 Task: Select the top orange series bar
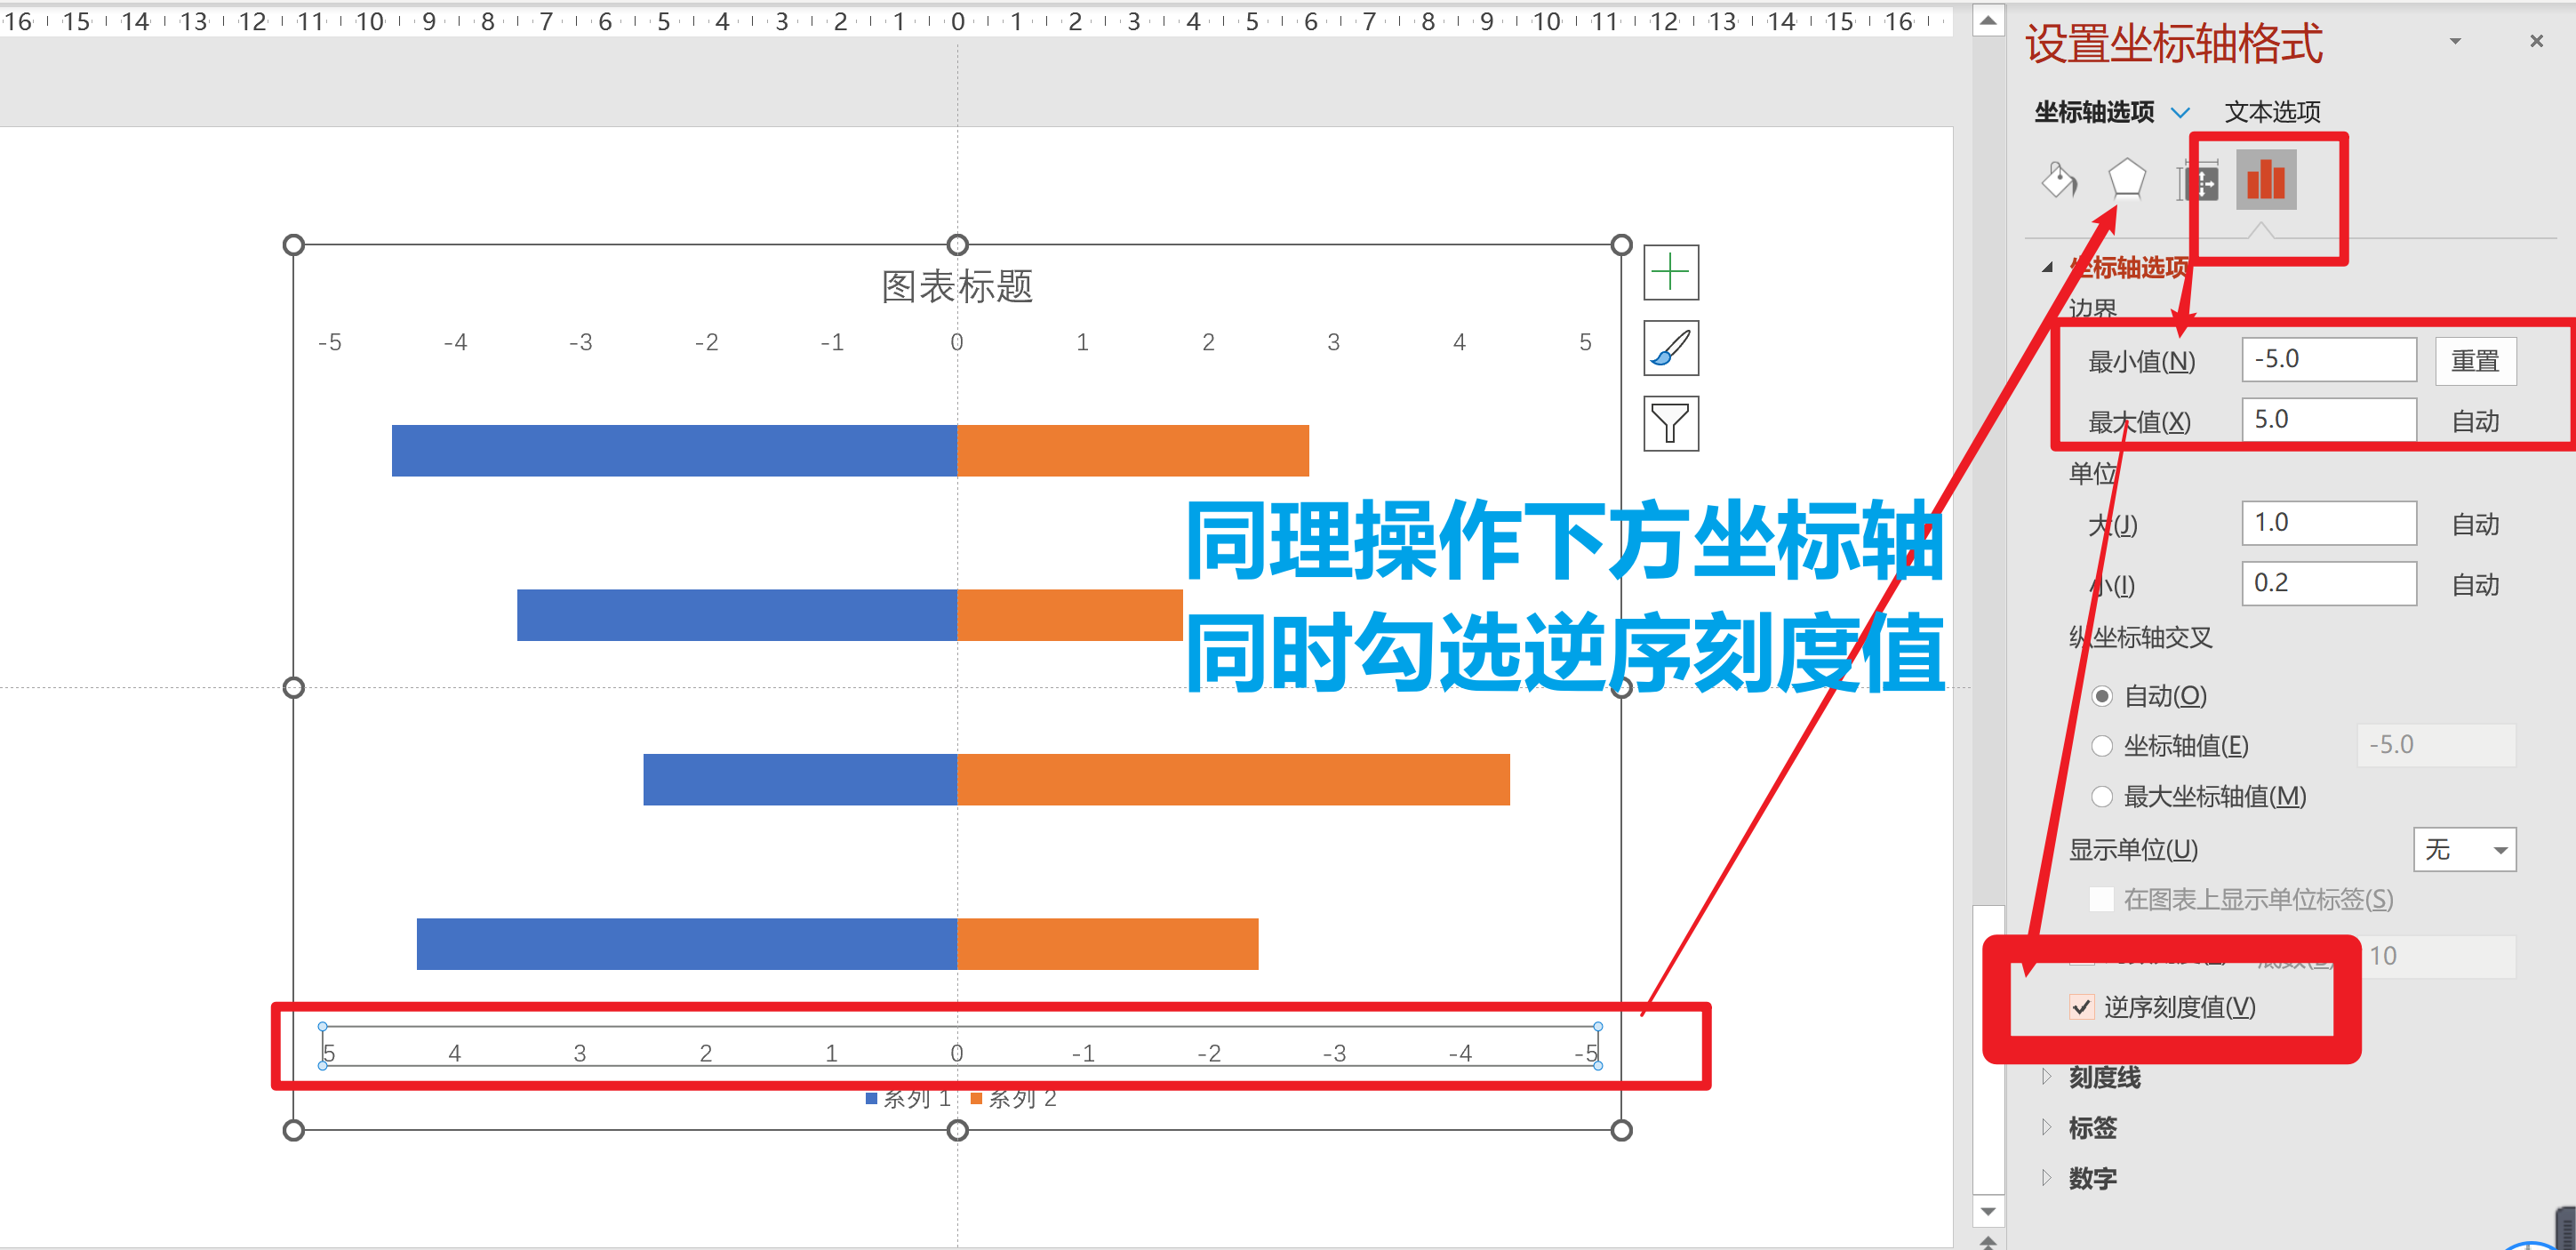1133,451
